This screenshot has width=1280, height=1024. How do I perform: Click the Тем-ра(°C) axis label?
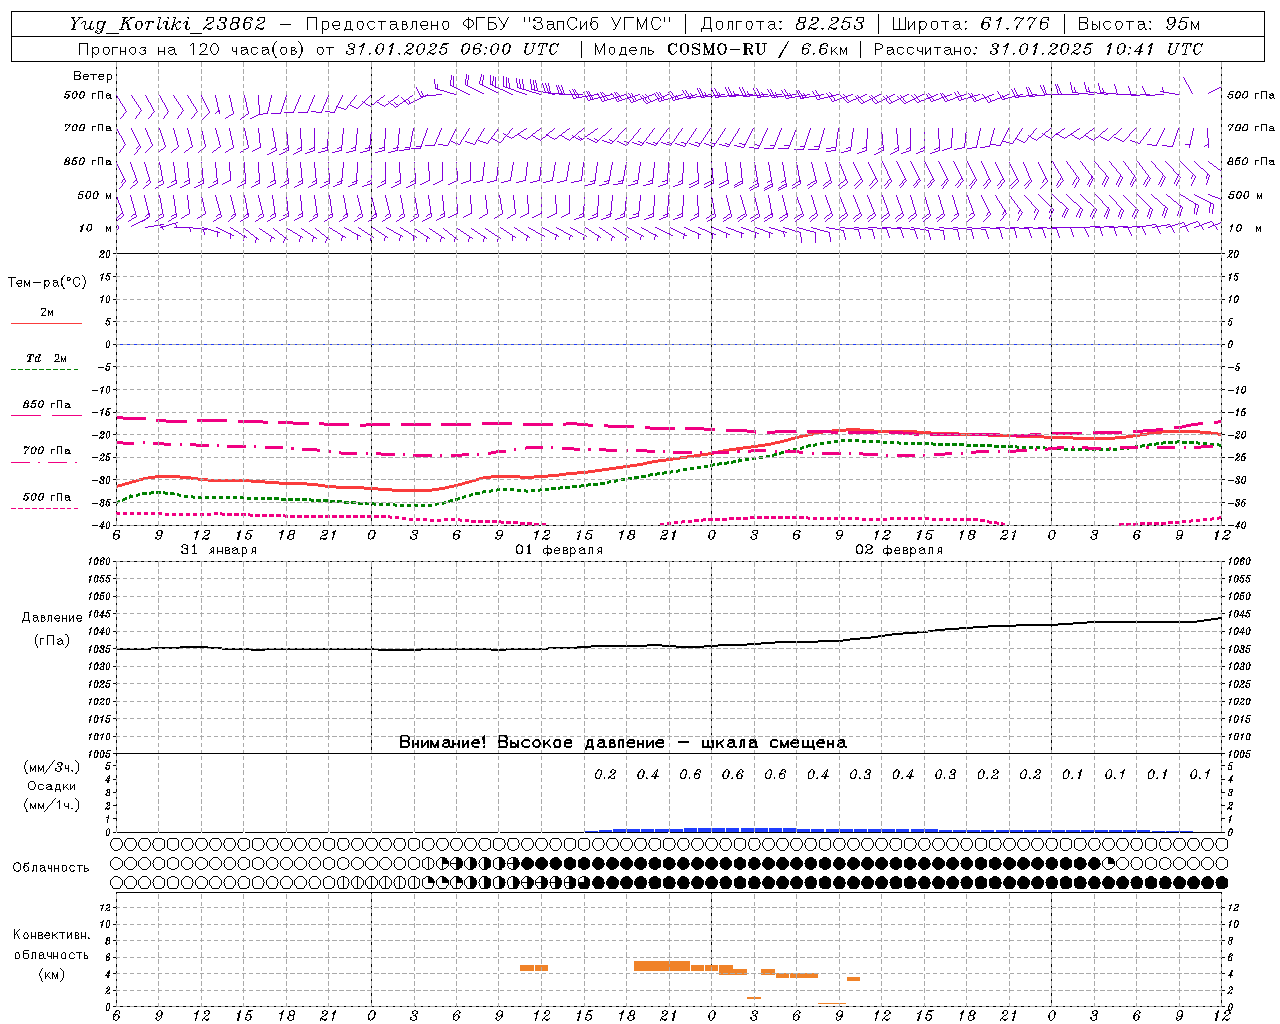click(x=47, y=283)
